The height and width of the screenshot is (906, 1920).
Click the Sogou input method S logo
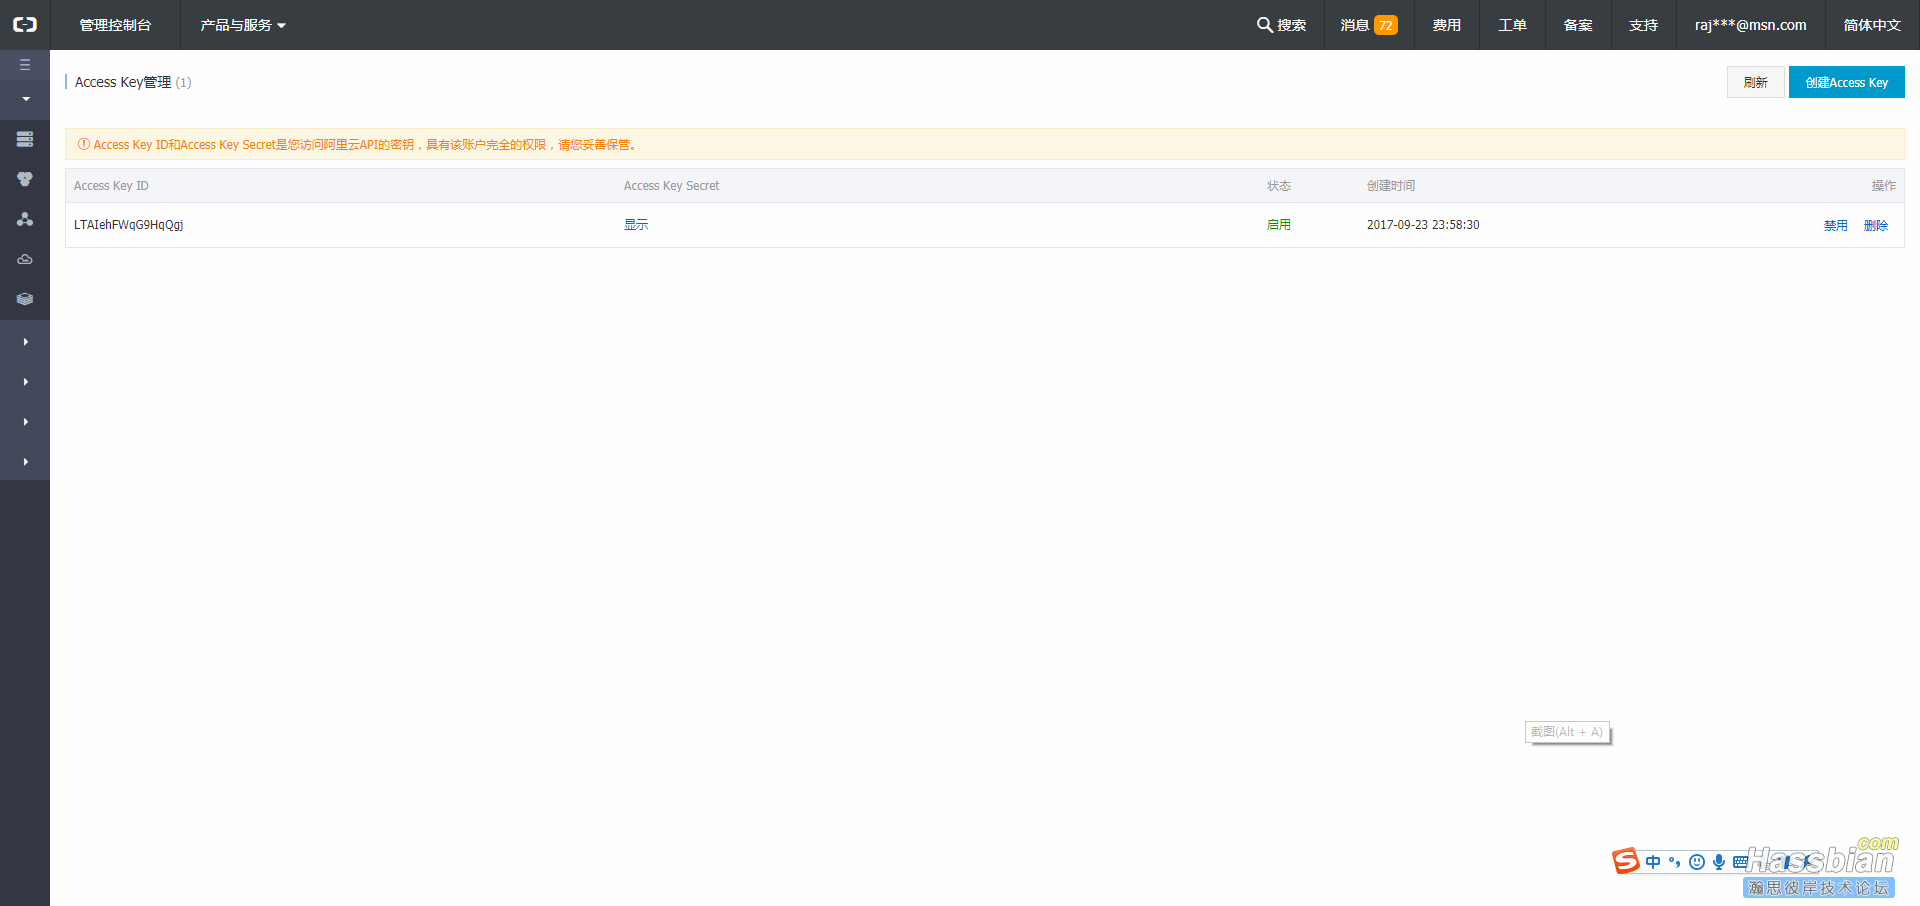1626,861
